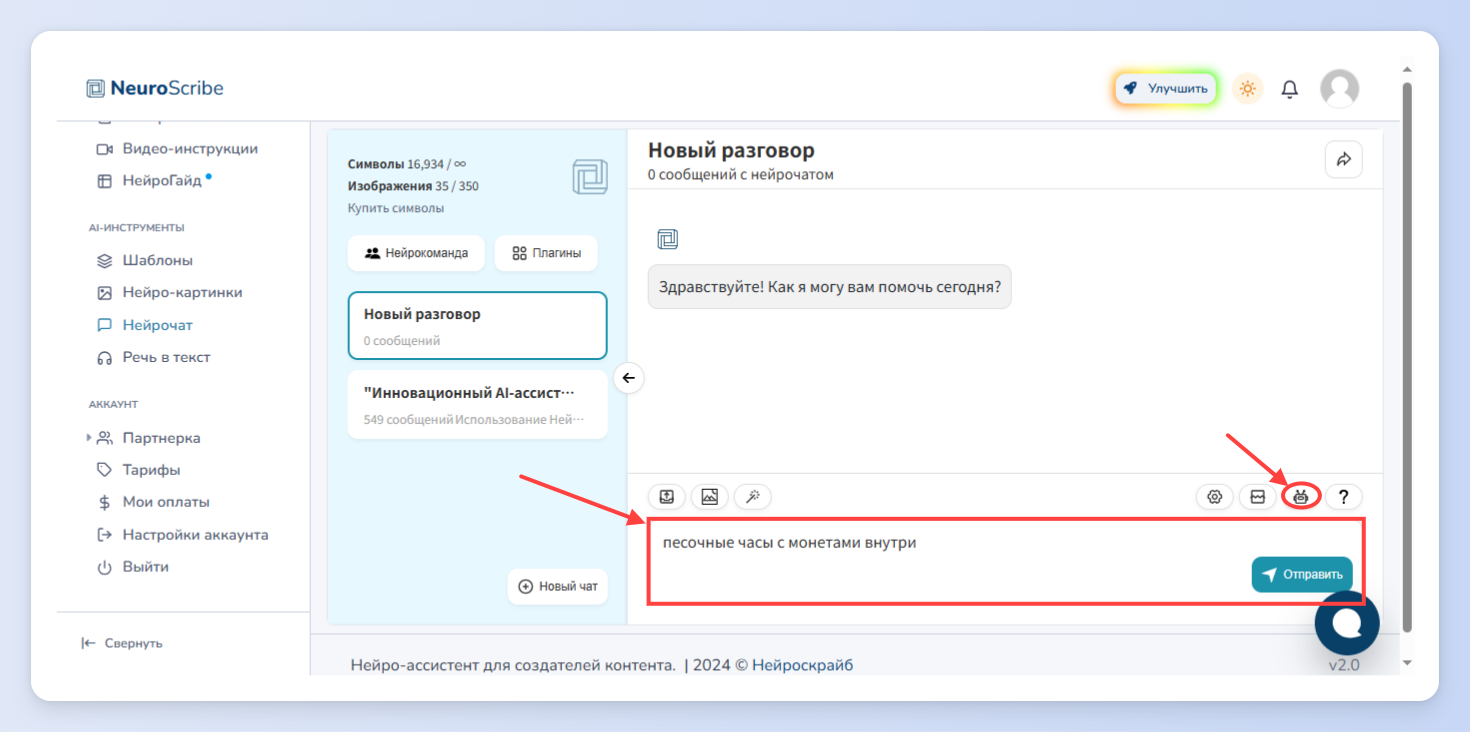
Task: Select Нейрочат in the sidebar
Action: 145,325
